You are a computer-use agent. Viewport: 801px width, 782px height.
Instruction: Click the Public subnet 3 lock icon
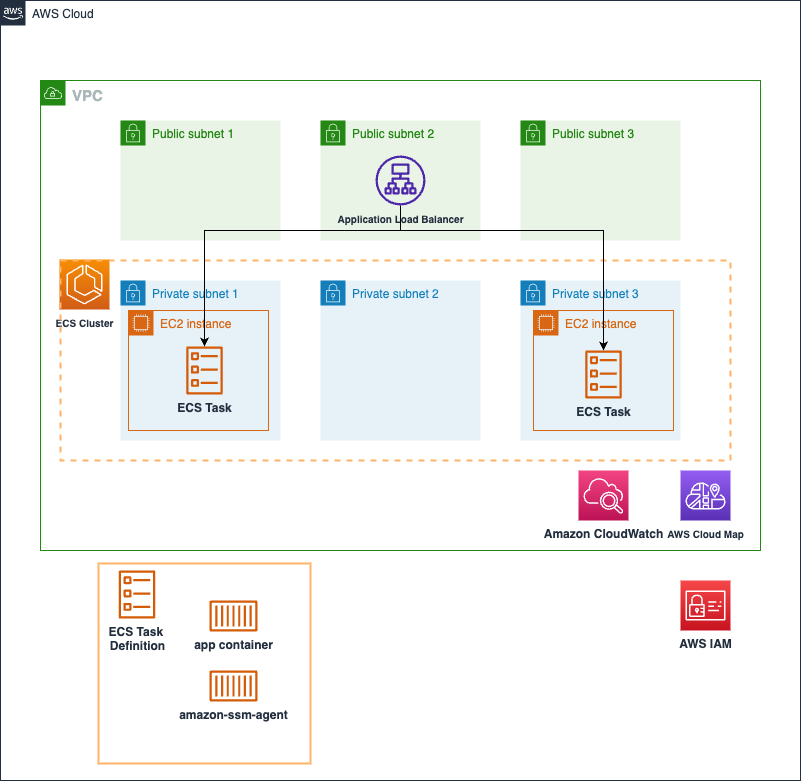point(533,133)
